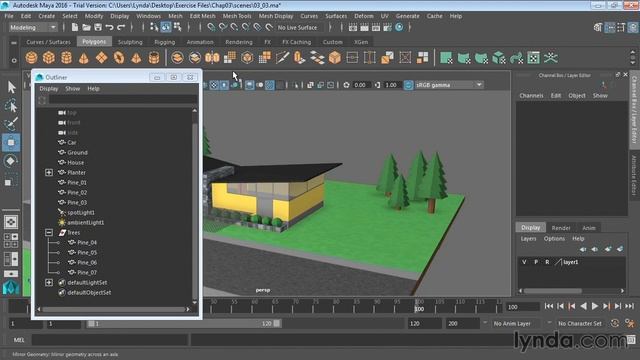Expand defaultLightSet in Outliner
Viewport: 640px width, 360px height.
49,282
